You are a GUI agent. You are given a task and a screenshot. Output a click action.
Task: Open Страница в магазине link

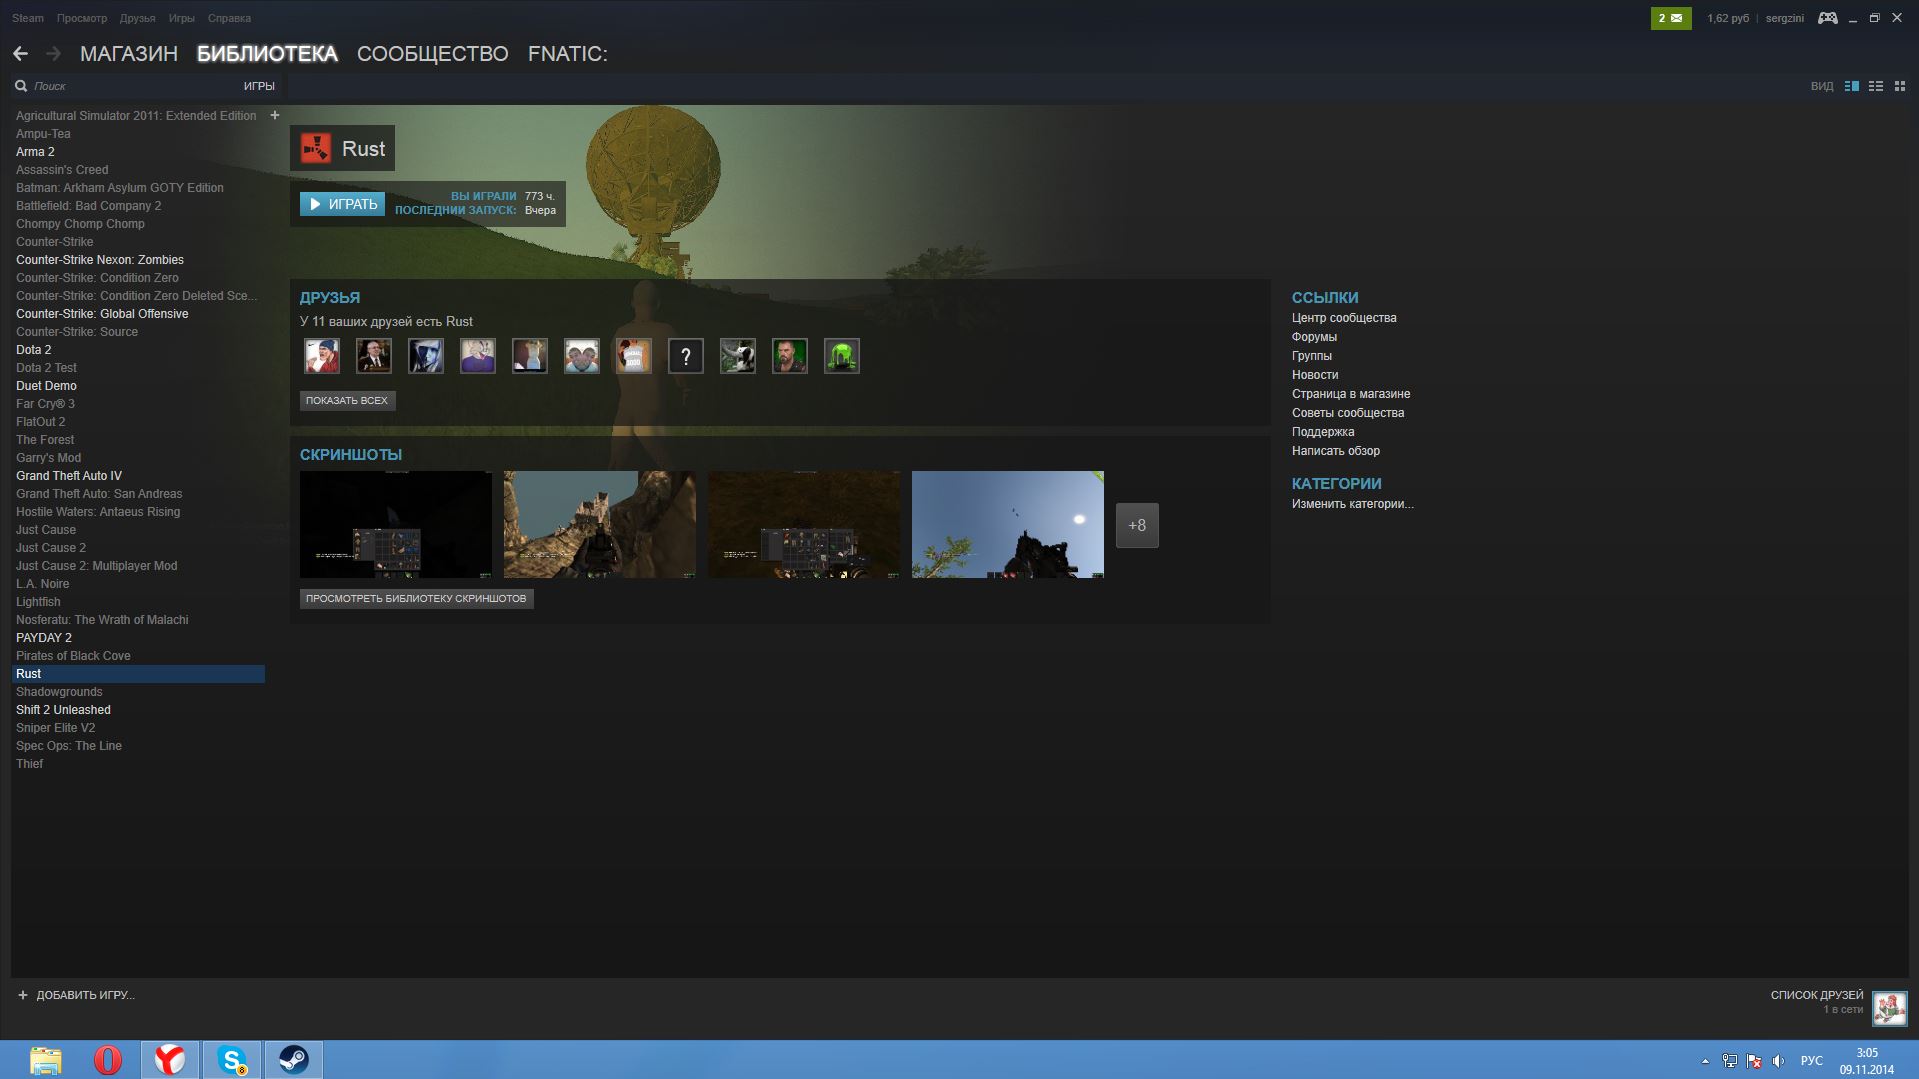click(x=1351, y=394)
